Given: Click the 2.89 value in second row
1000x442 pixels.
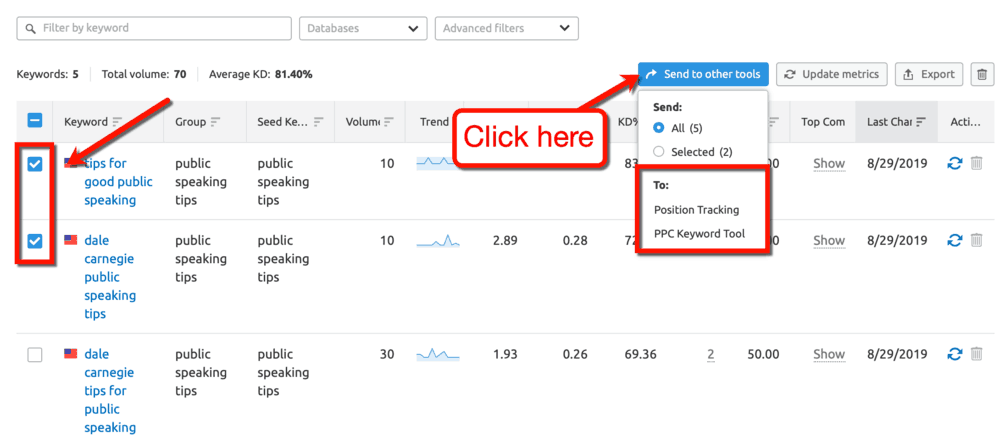Looking at the screenshot, I should coord(505,240).
